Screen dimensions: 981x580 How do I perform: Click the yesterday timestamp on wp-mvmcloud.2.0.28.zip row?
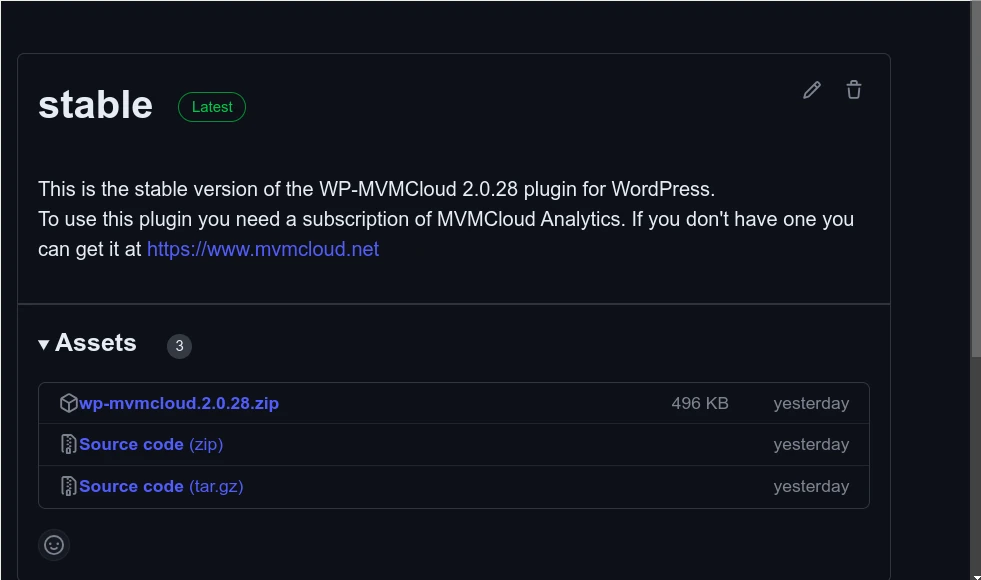tap(811, 403)
